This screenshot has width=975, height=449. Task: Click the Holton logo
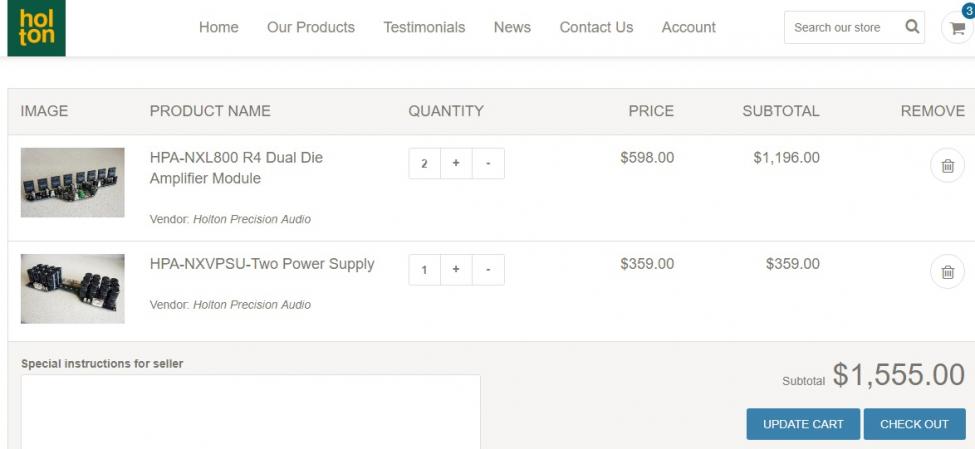36,28
